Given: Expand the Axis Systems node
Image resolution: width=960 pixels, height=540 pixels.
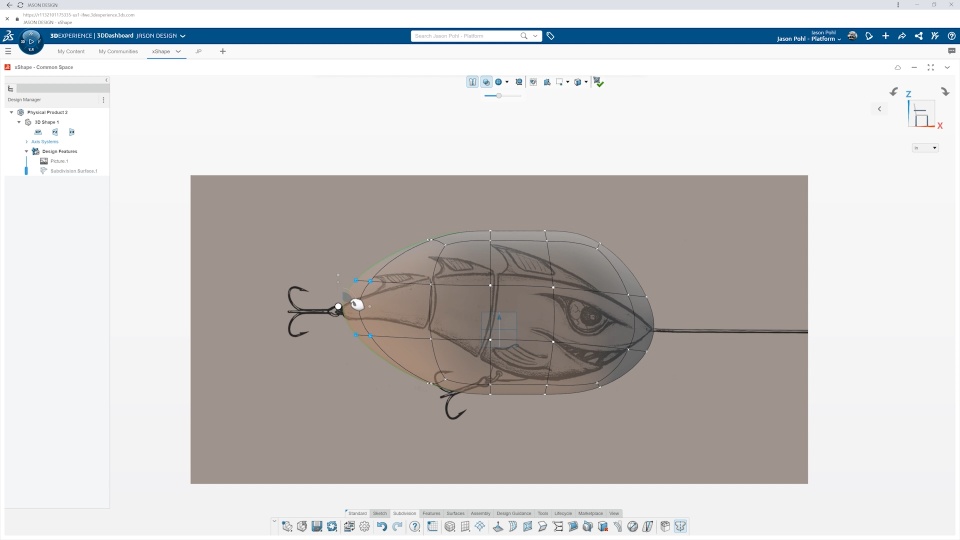Looking at the screenshot, I should (x=26, y=141).
